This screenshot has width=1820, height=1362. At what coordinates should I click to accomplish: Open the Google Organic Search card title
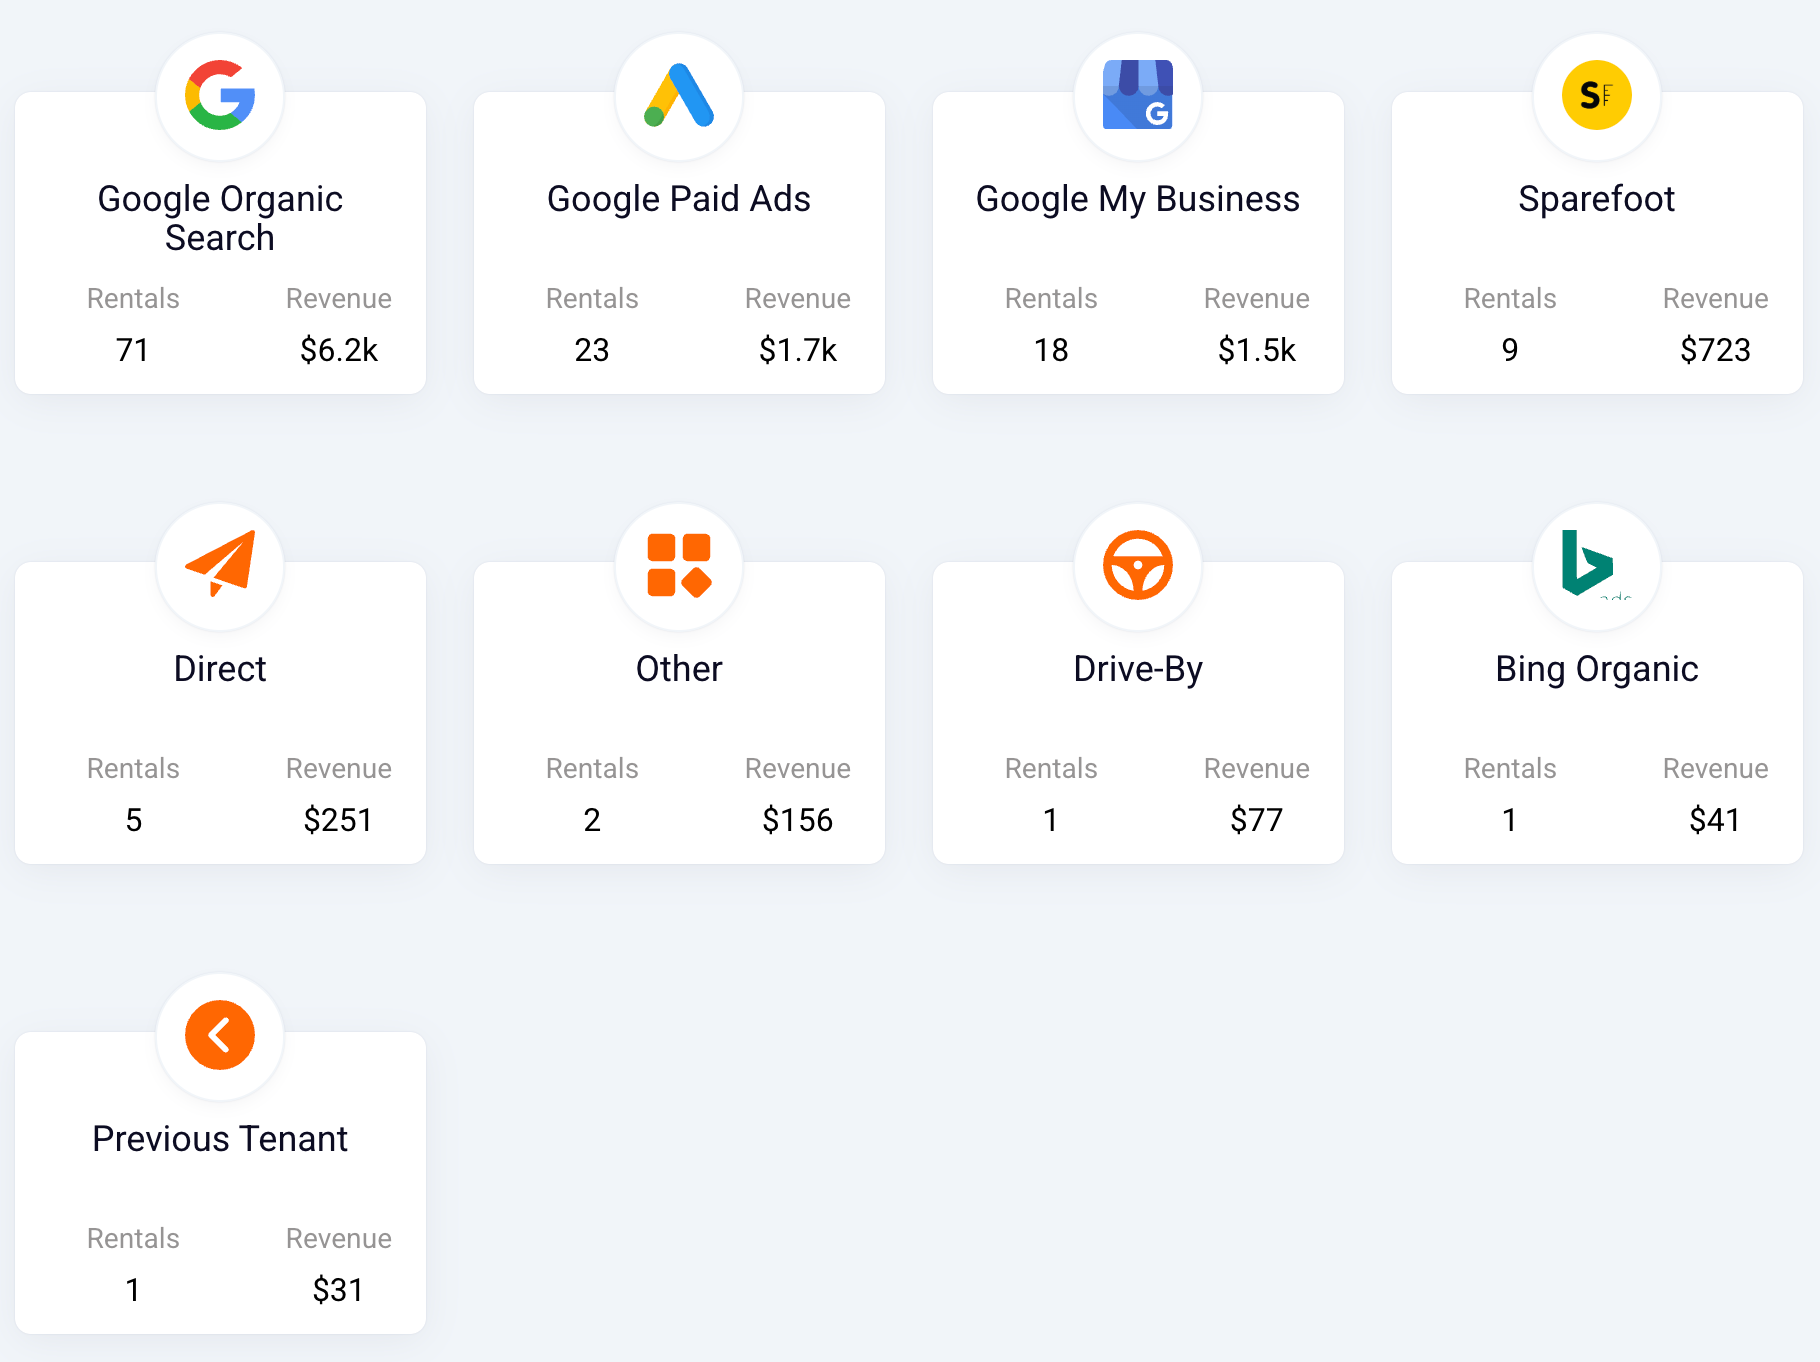[220, 218]
